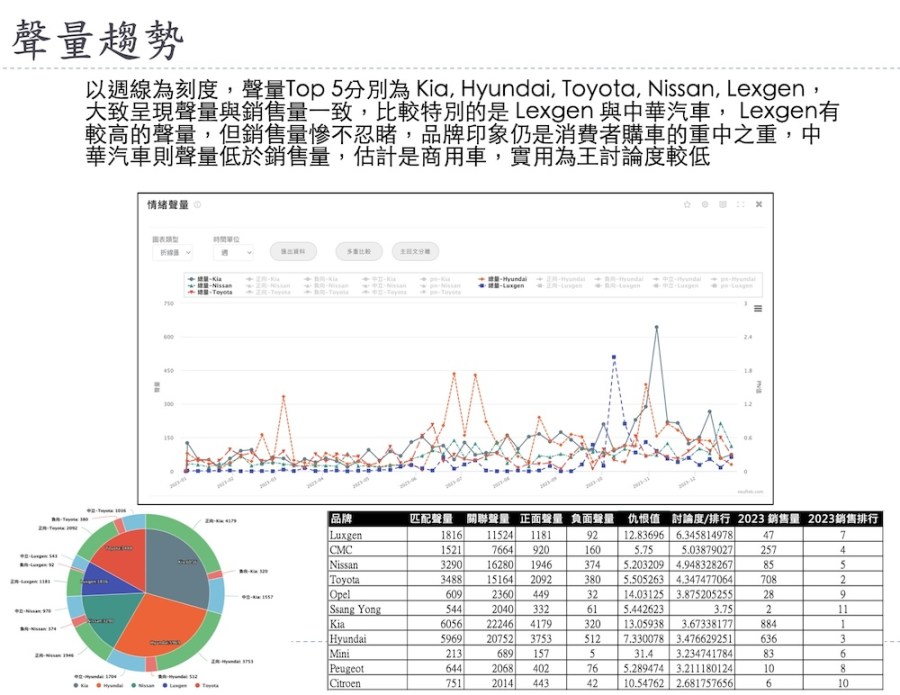Select the Mini cell in the table
The image size is (900, 695).
click(367, 654)
